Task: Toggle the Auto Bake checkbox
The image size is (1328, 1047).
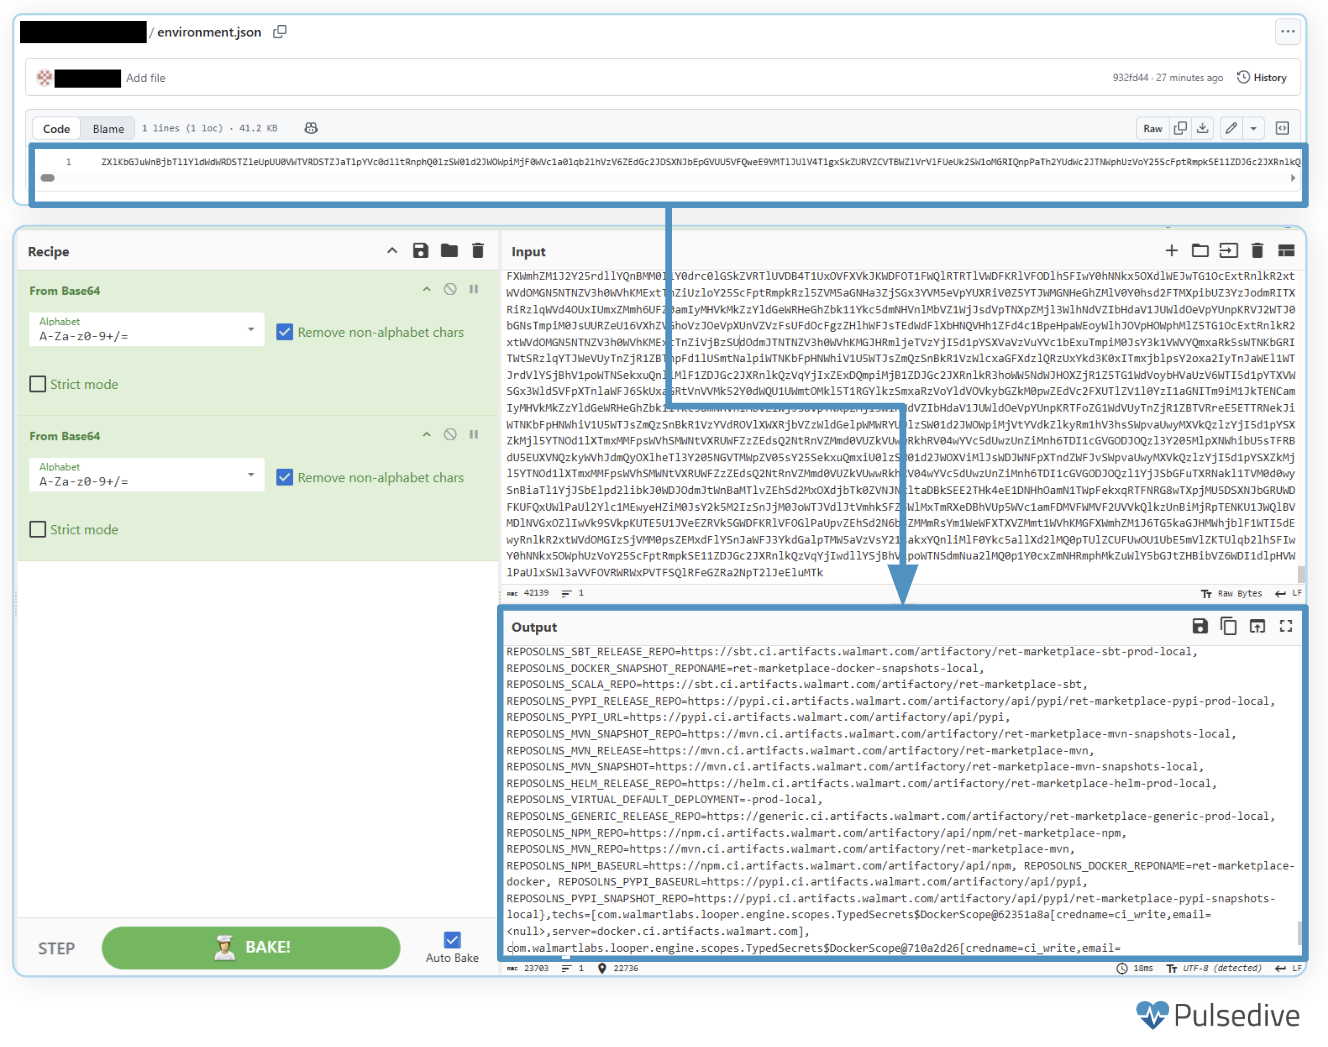Action: coord(452,940)
